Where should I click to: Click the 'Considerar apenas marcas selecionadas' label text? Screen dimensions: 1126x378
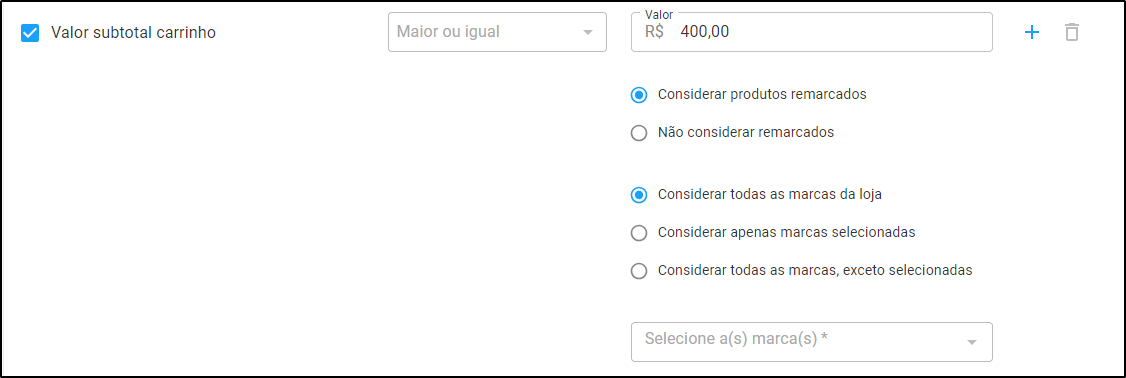click(786, 232)
